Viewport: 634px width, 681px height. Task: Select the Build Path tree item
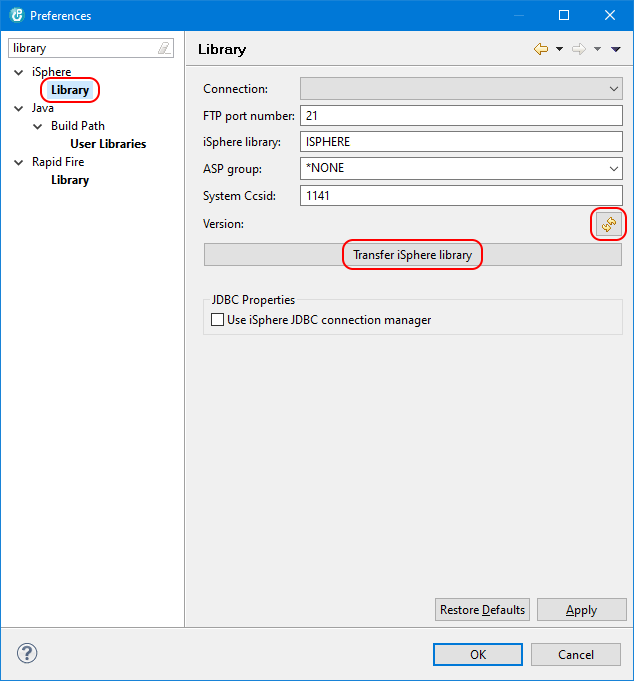click(x=78, y=126)
